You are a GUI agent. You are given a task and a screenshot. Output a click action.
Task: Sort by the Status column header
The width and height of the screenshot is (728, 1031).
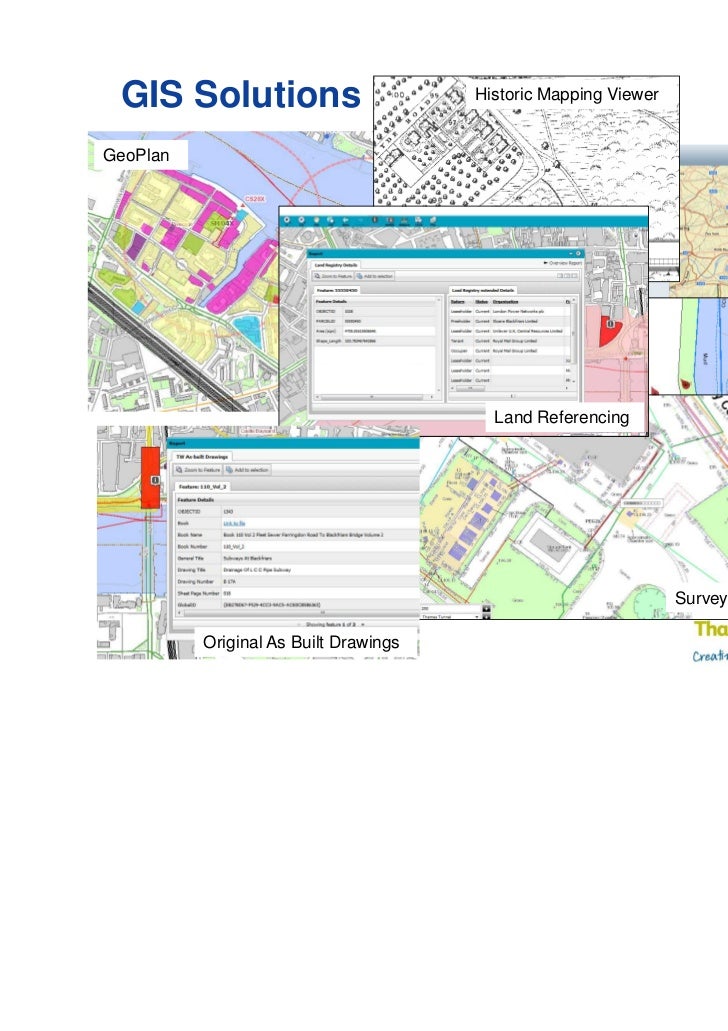[481, 302]
